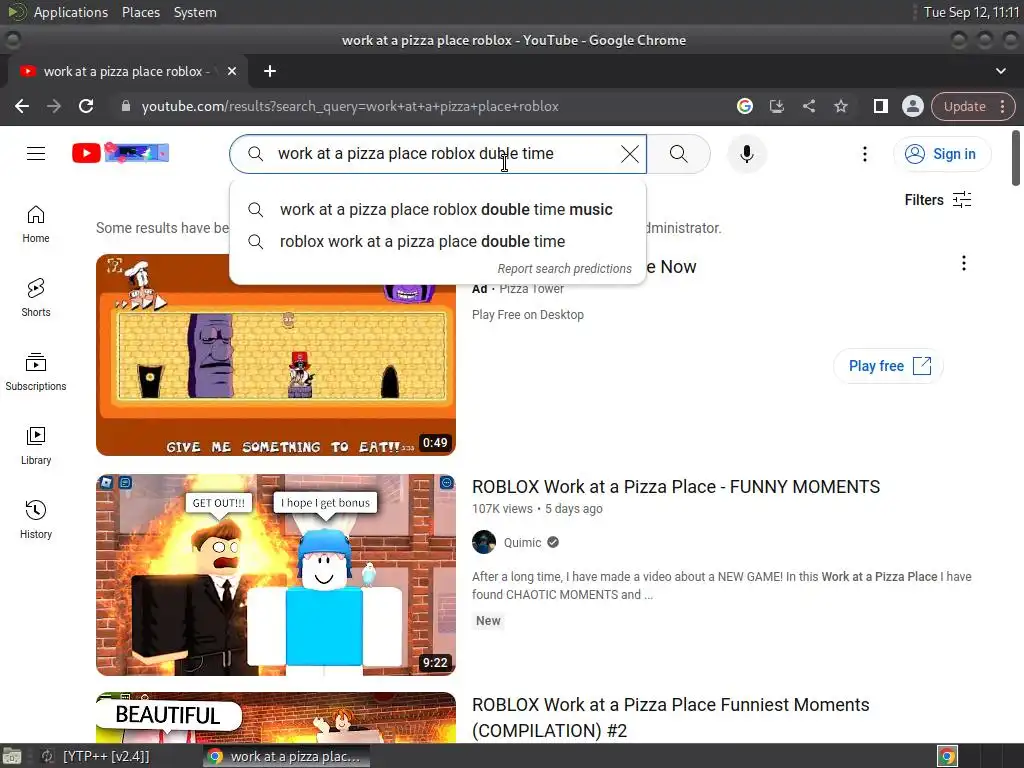The height and width of the screenshot is (768, 1024).
Task: Click the clock 'Tue Sep 12, 11:11'
Action: point(971,12)
